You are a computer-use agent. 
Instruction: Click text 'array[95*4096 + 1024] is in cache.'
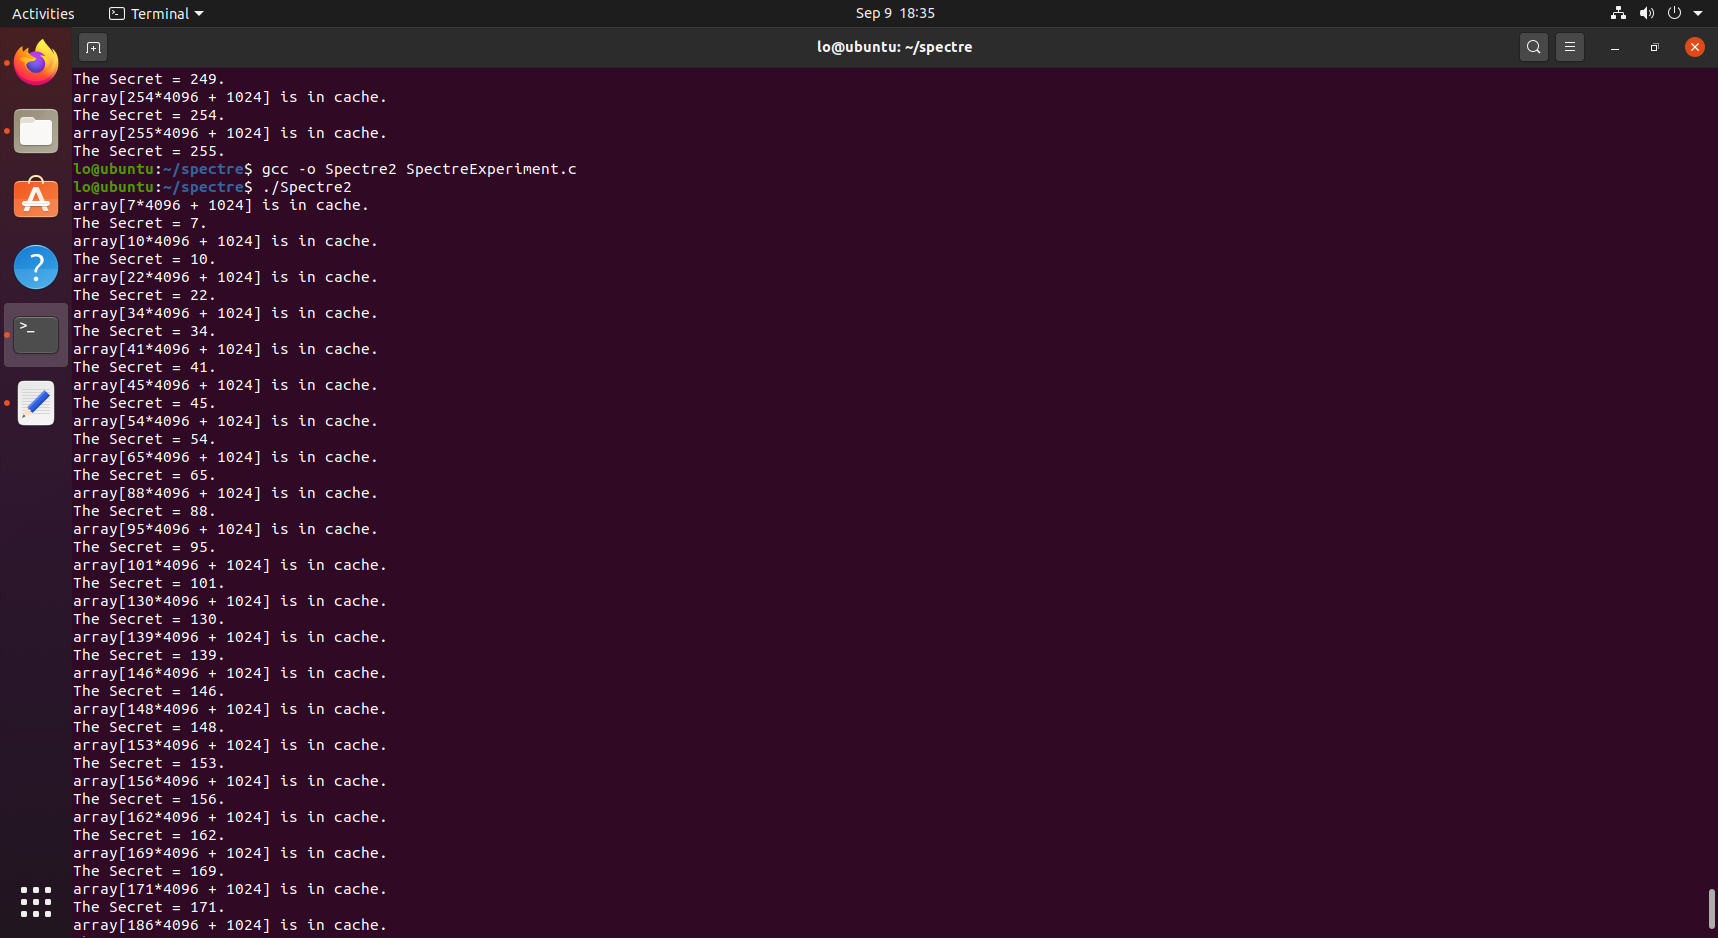pyautogui.click(x=225, y=529)
